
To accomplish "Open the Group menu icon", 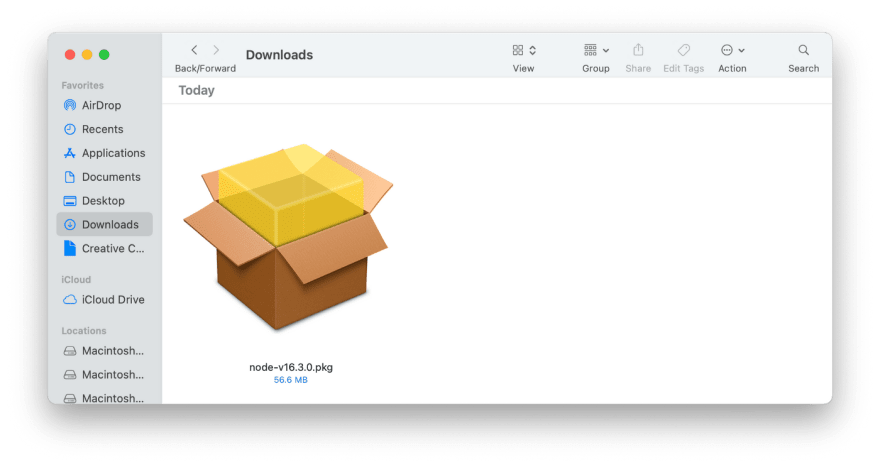I will coord(590,50).
